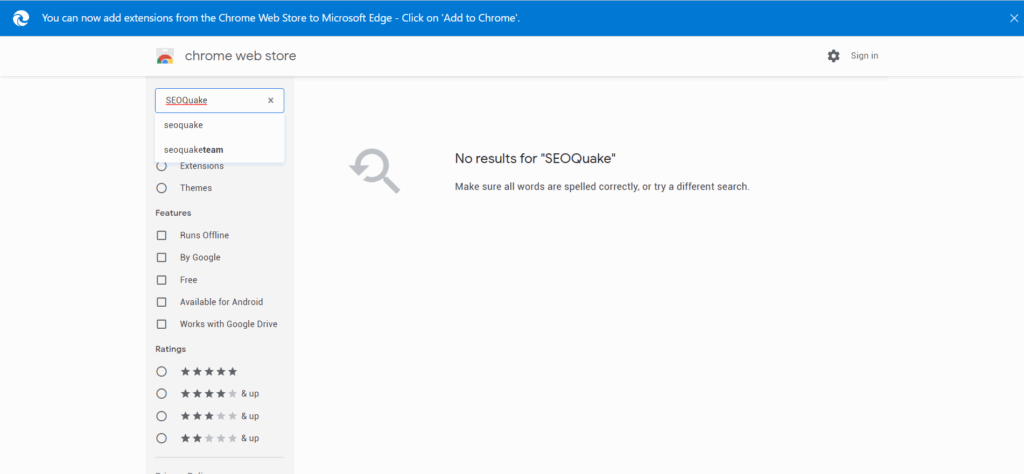1024x474 pixels.
Task: Check the Free feature filter
Action: [x=161, y=279]
